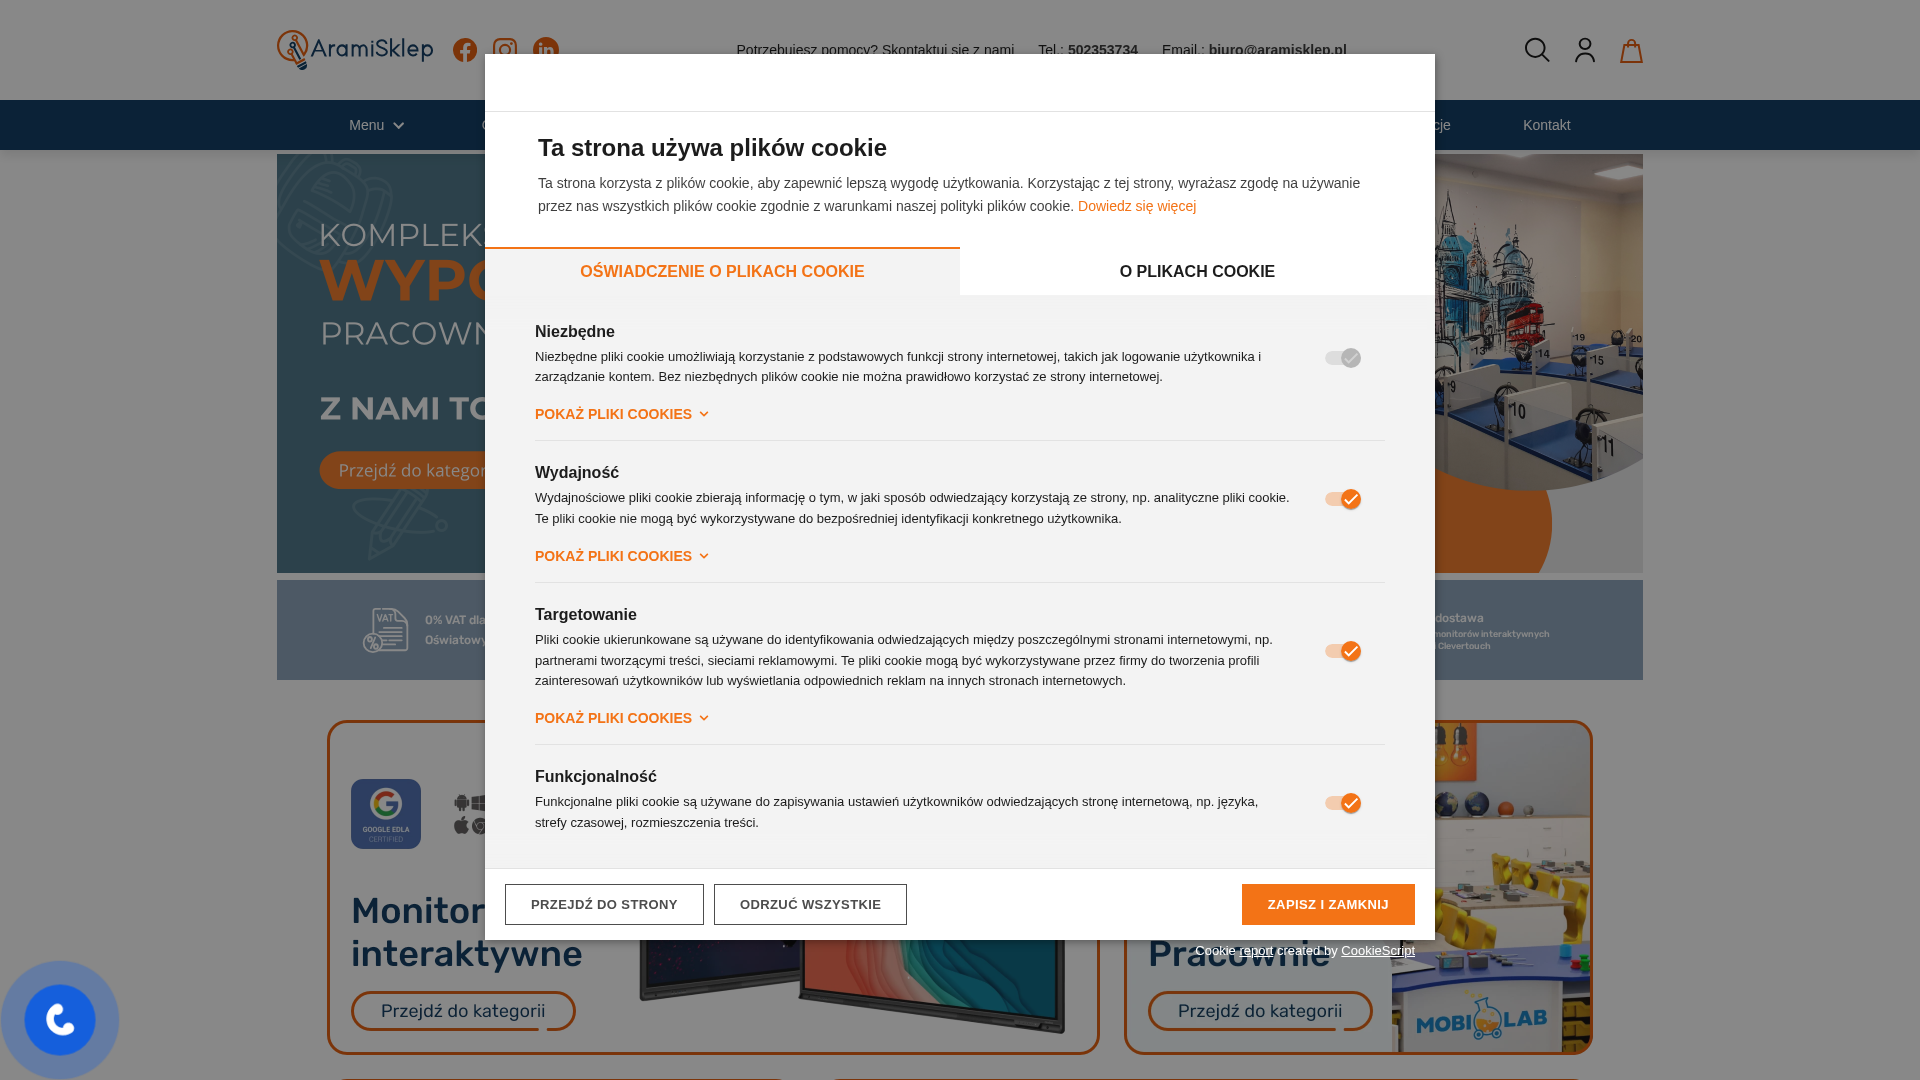This screenshot has width=1920, height=1080.
Task: Click the MobiLab logo image
Action: coord(1481,1018)
